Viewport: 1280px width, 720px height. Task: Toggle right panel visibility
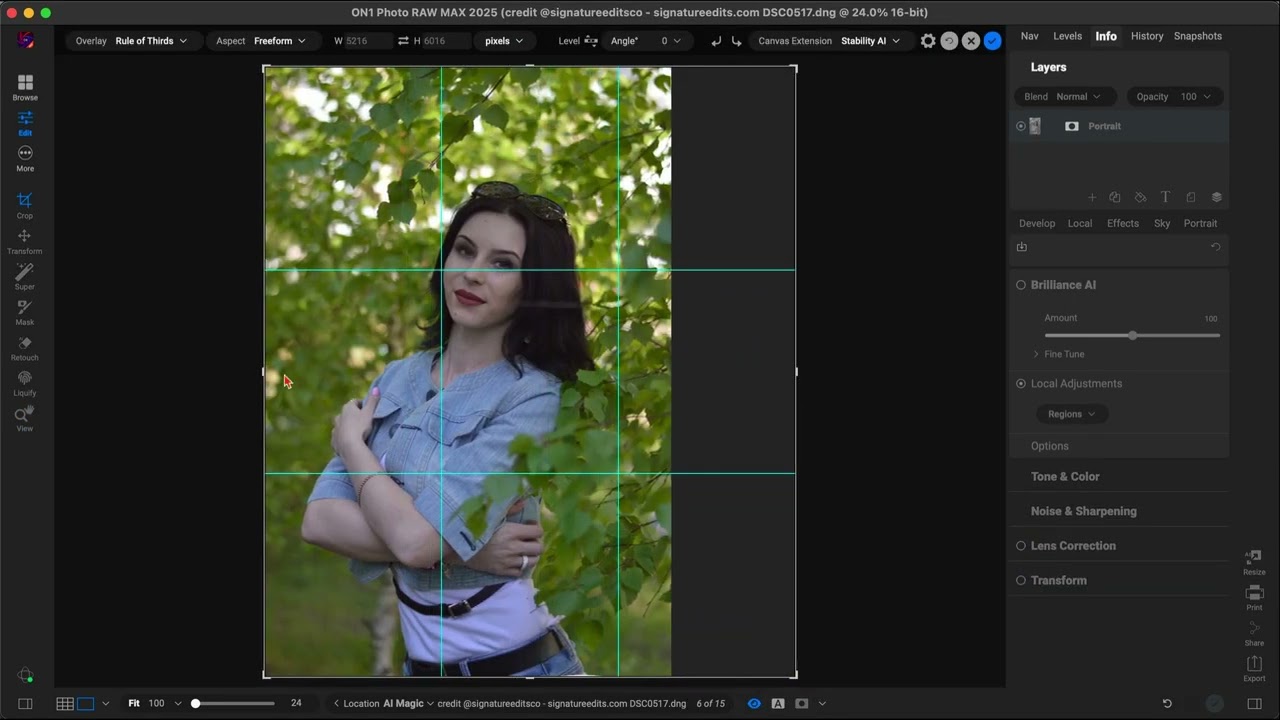point(1254,704)
